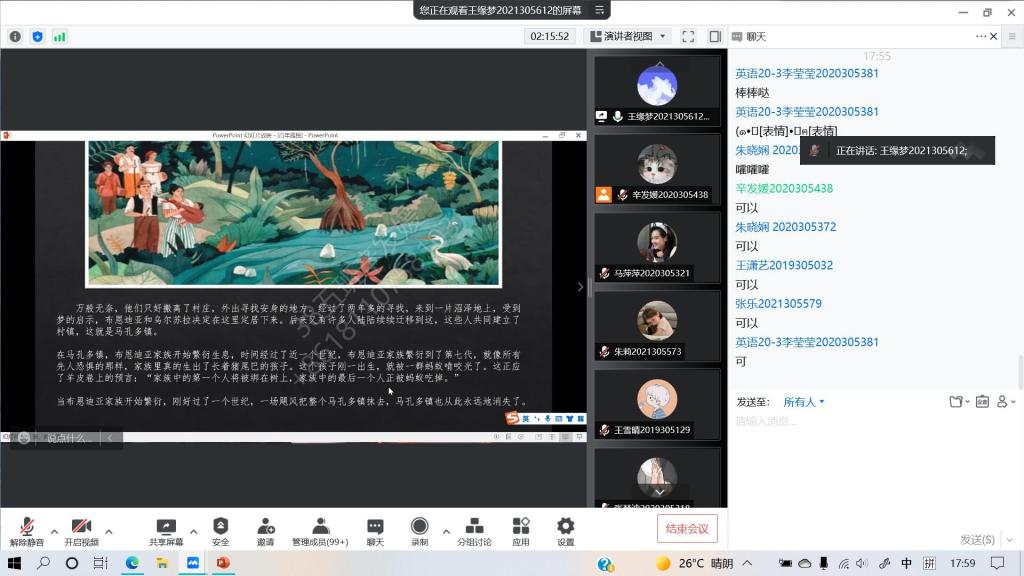Open the 所有人 recipient dropdown in chat
This screenshot has width=1024, height=576.
click(804, 402)
